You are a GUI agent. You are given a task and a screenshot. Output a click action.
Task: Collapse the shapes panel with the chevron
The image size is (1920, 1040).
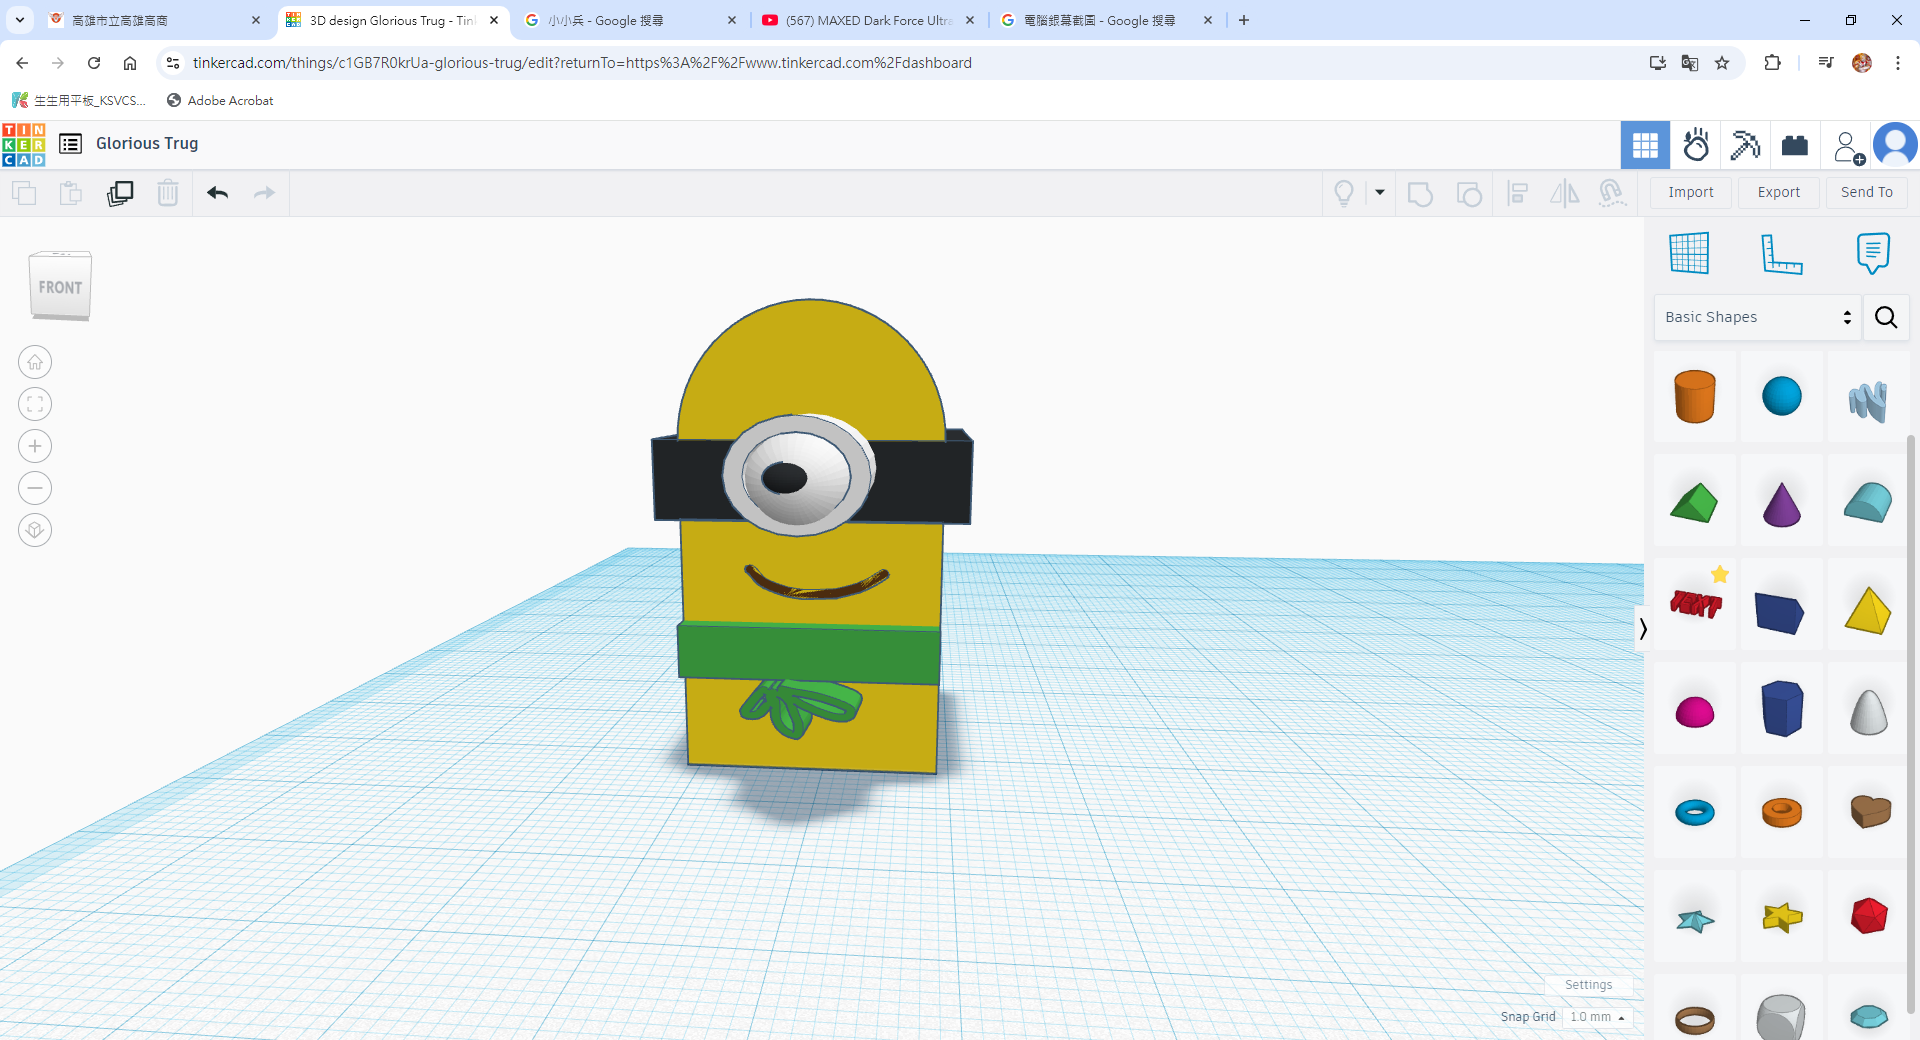[x=1642, y=629]
